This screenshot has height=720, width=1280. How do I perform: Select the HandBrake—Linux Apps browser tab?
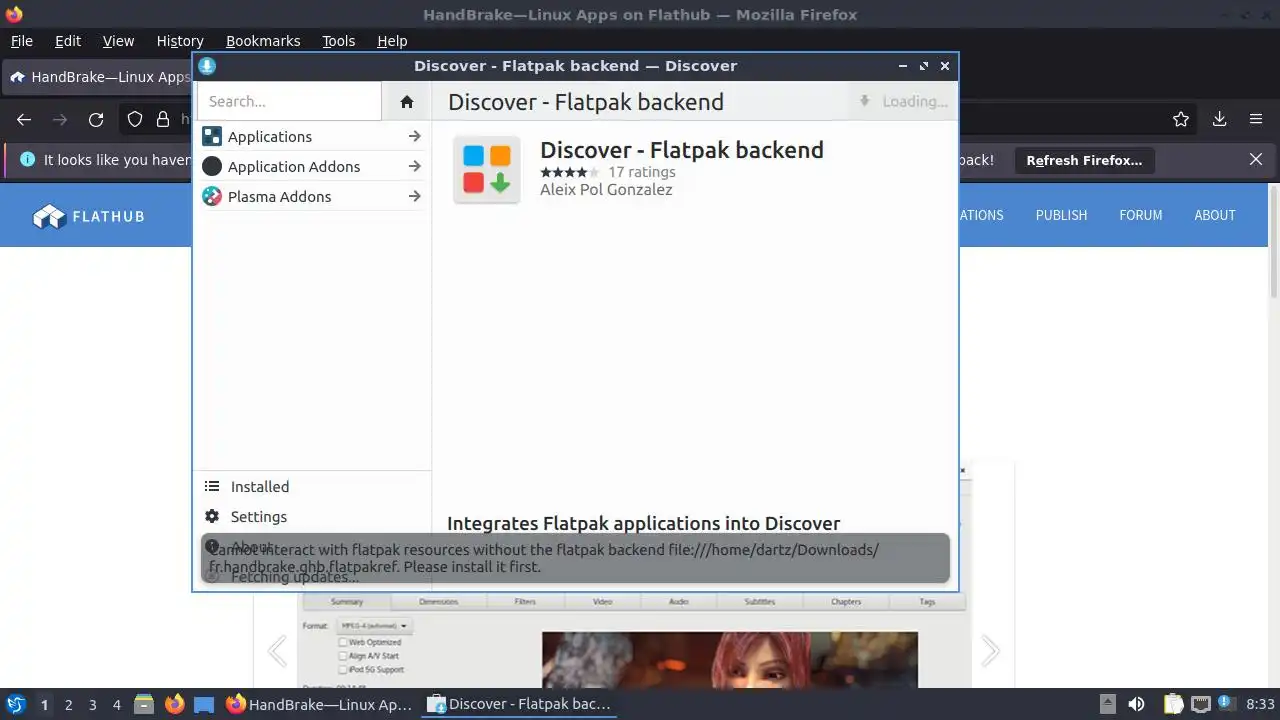coord(98,77)
